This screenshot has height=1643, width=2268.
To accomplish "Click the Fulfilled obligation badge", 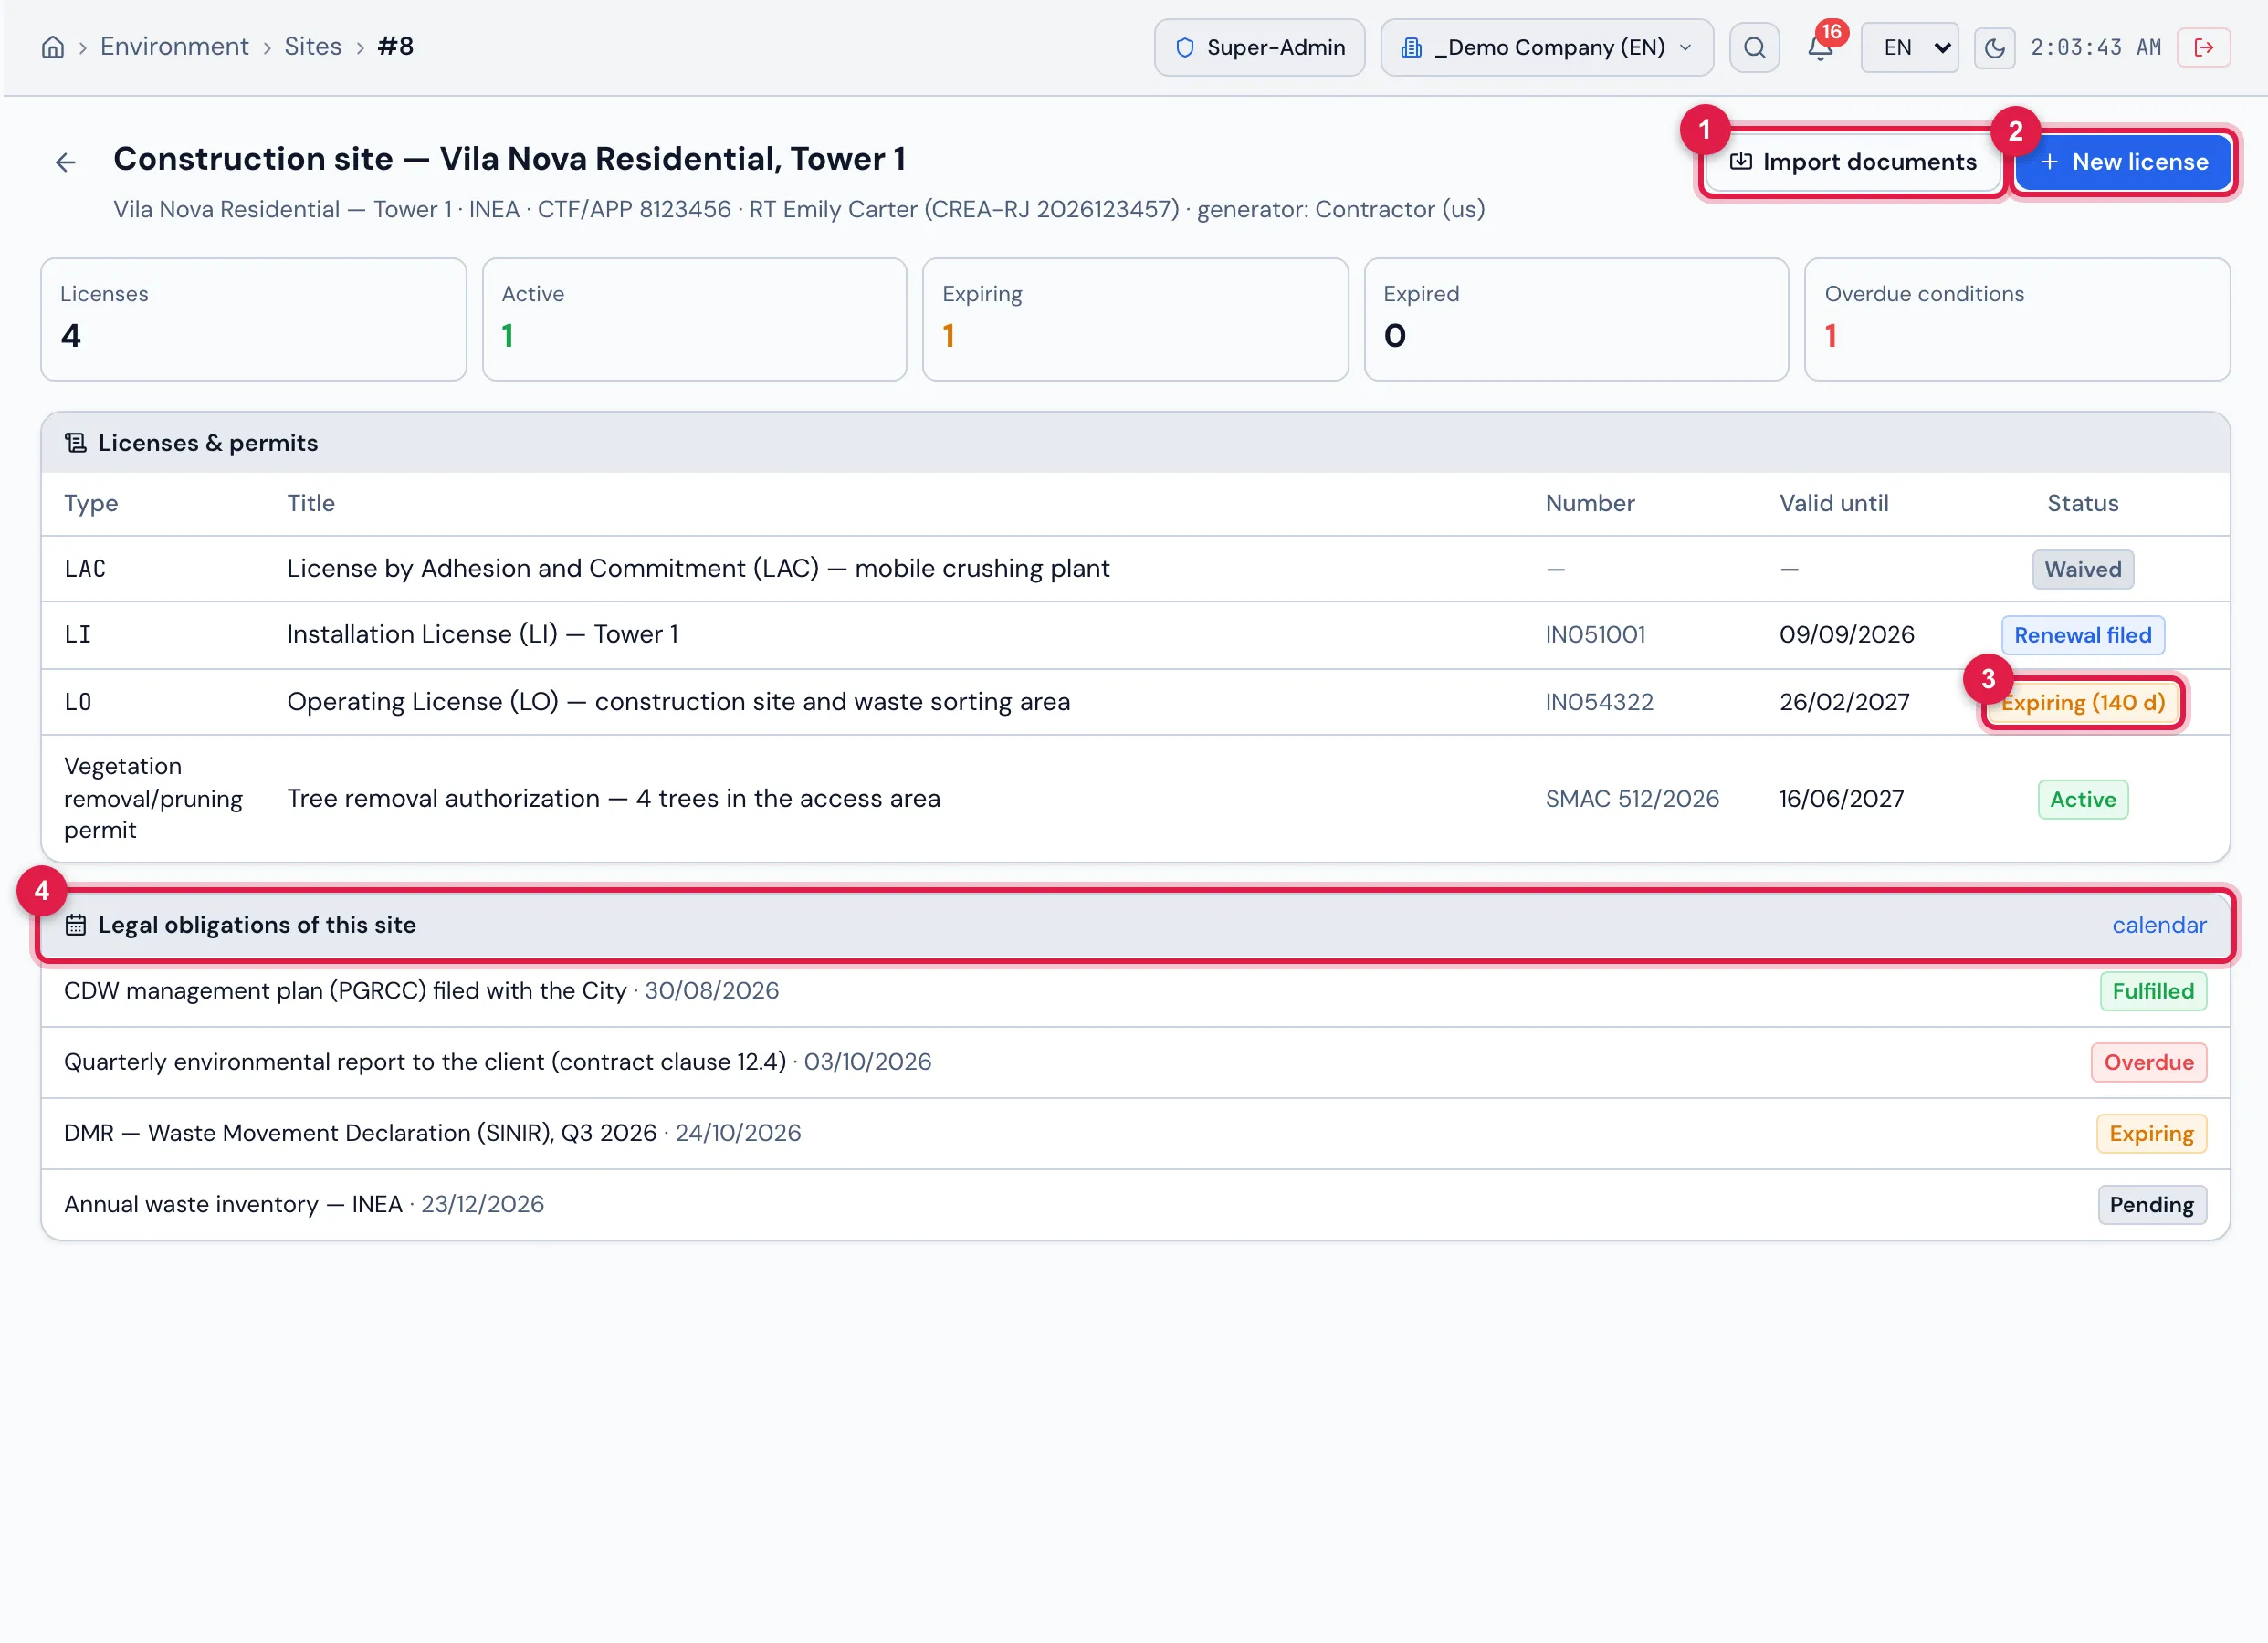I will 2152,992.
